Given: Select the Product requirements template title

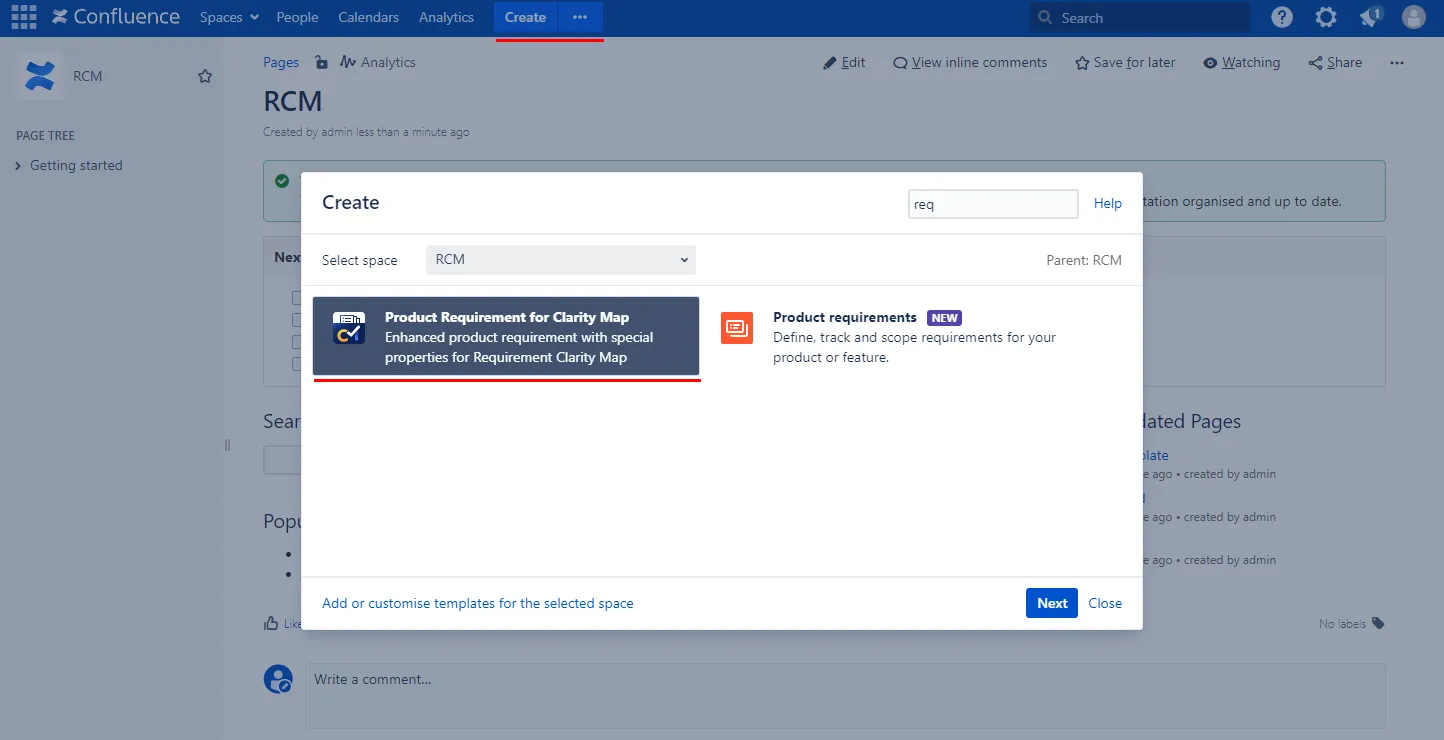Looking at the screenshot, I should [x=845, y=317].
